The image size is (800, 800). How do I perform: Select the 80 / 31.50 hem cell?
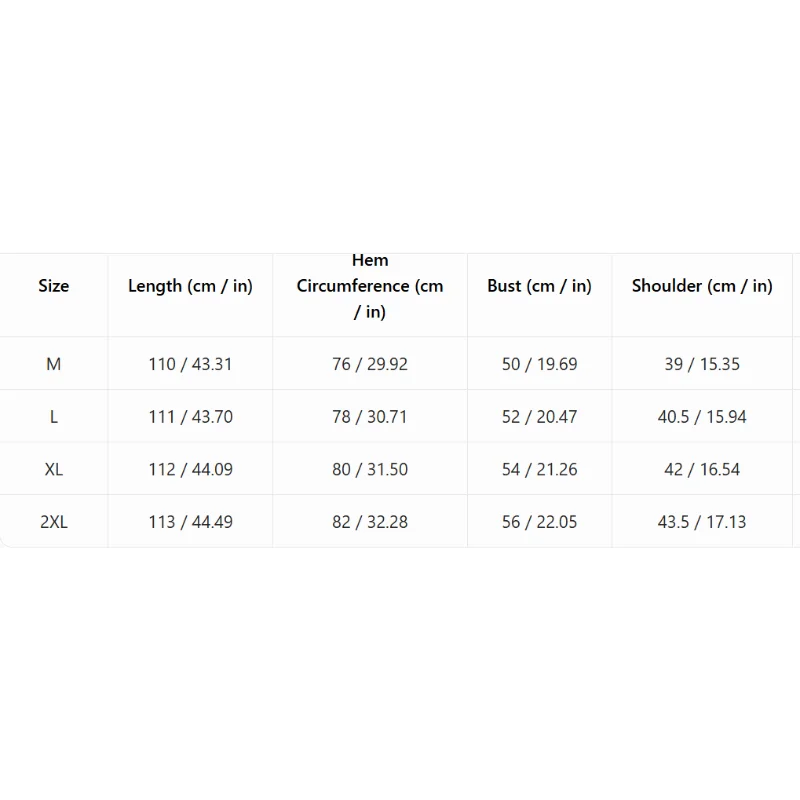(370, 469)
